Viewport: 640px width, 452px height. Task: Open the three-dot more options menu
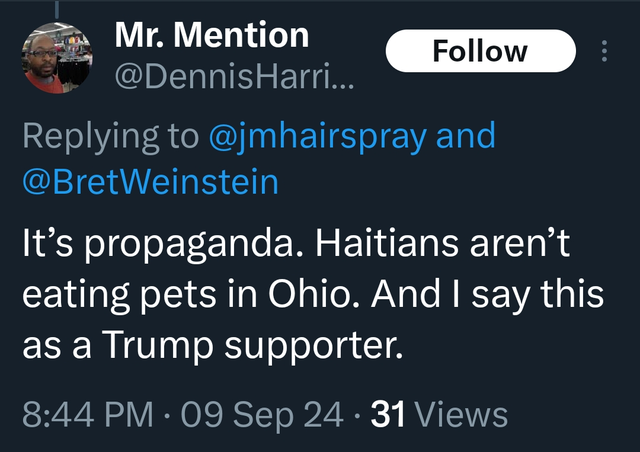pos(603,51)
